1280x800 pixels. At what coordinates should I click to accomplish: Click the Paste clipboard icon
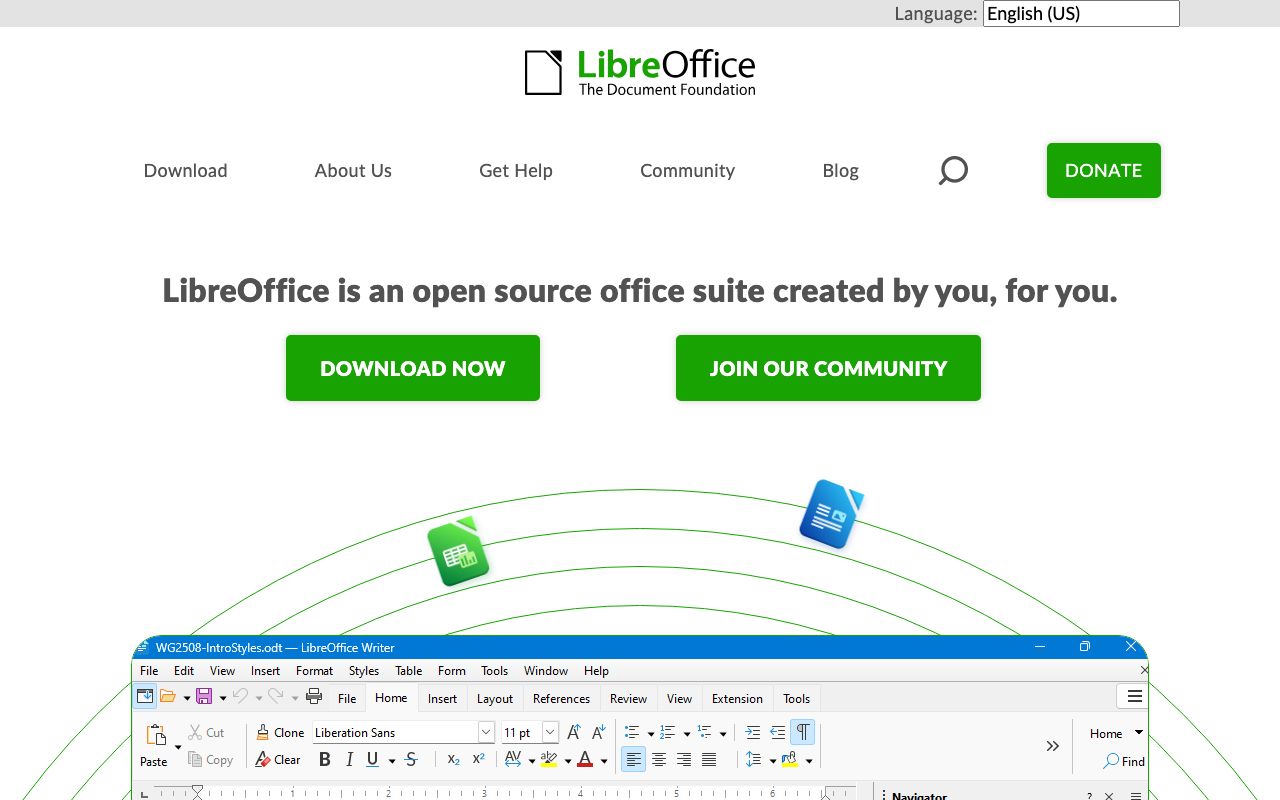pyautogui.click(x=156, y=735)
